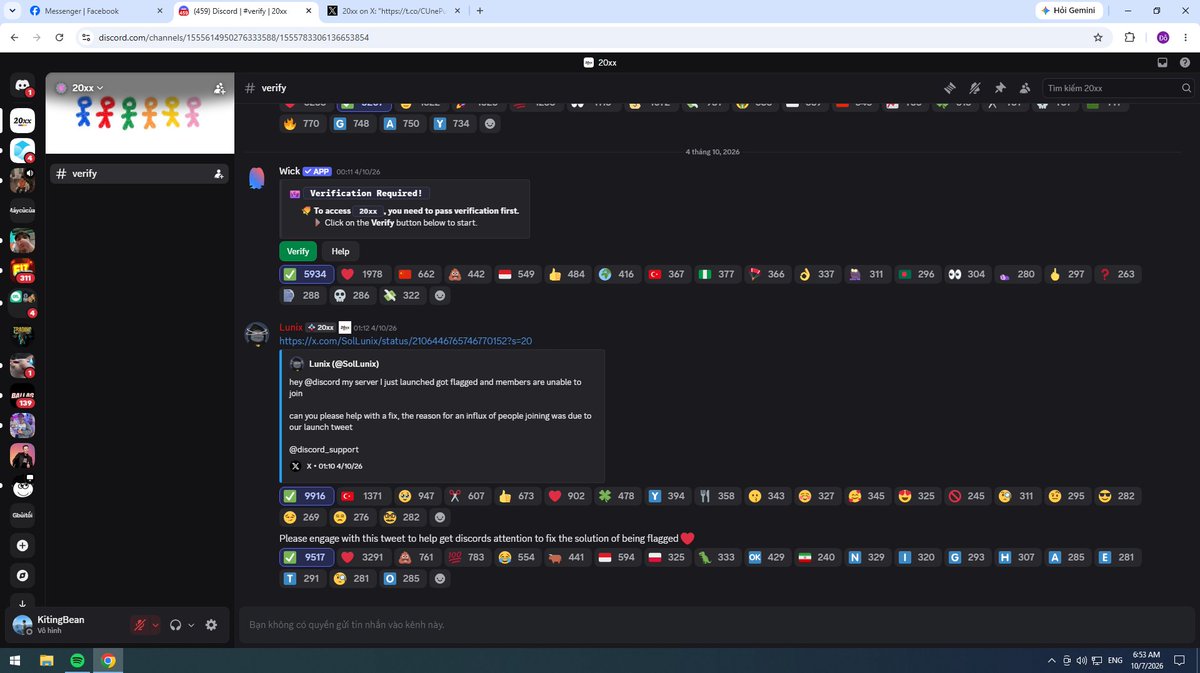Open Discord user settings gear
Screen dimensions: 1200x673
(x=211, y=625)
